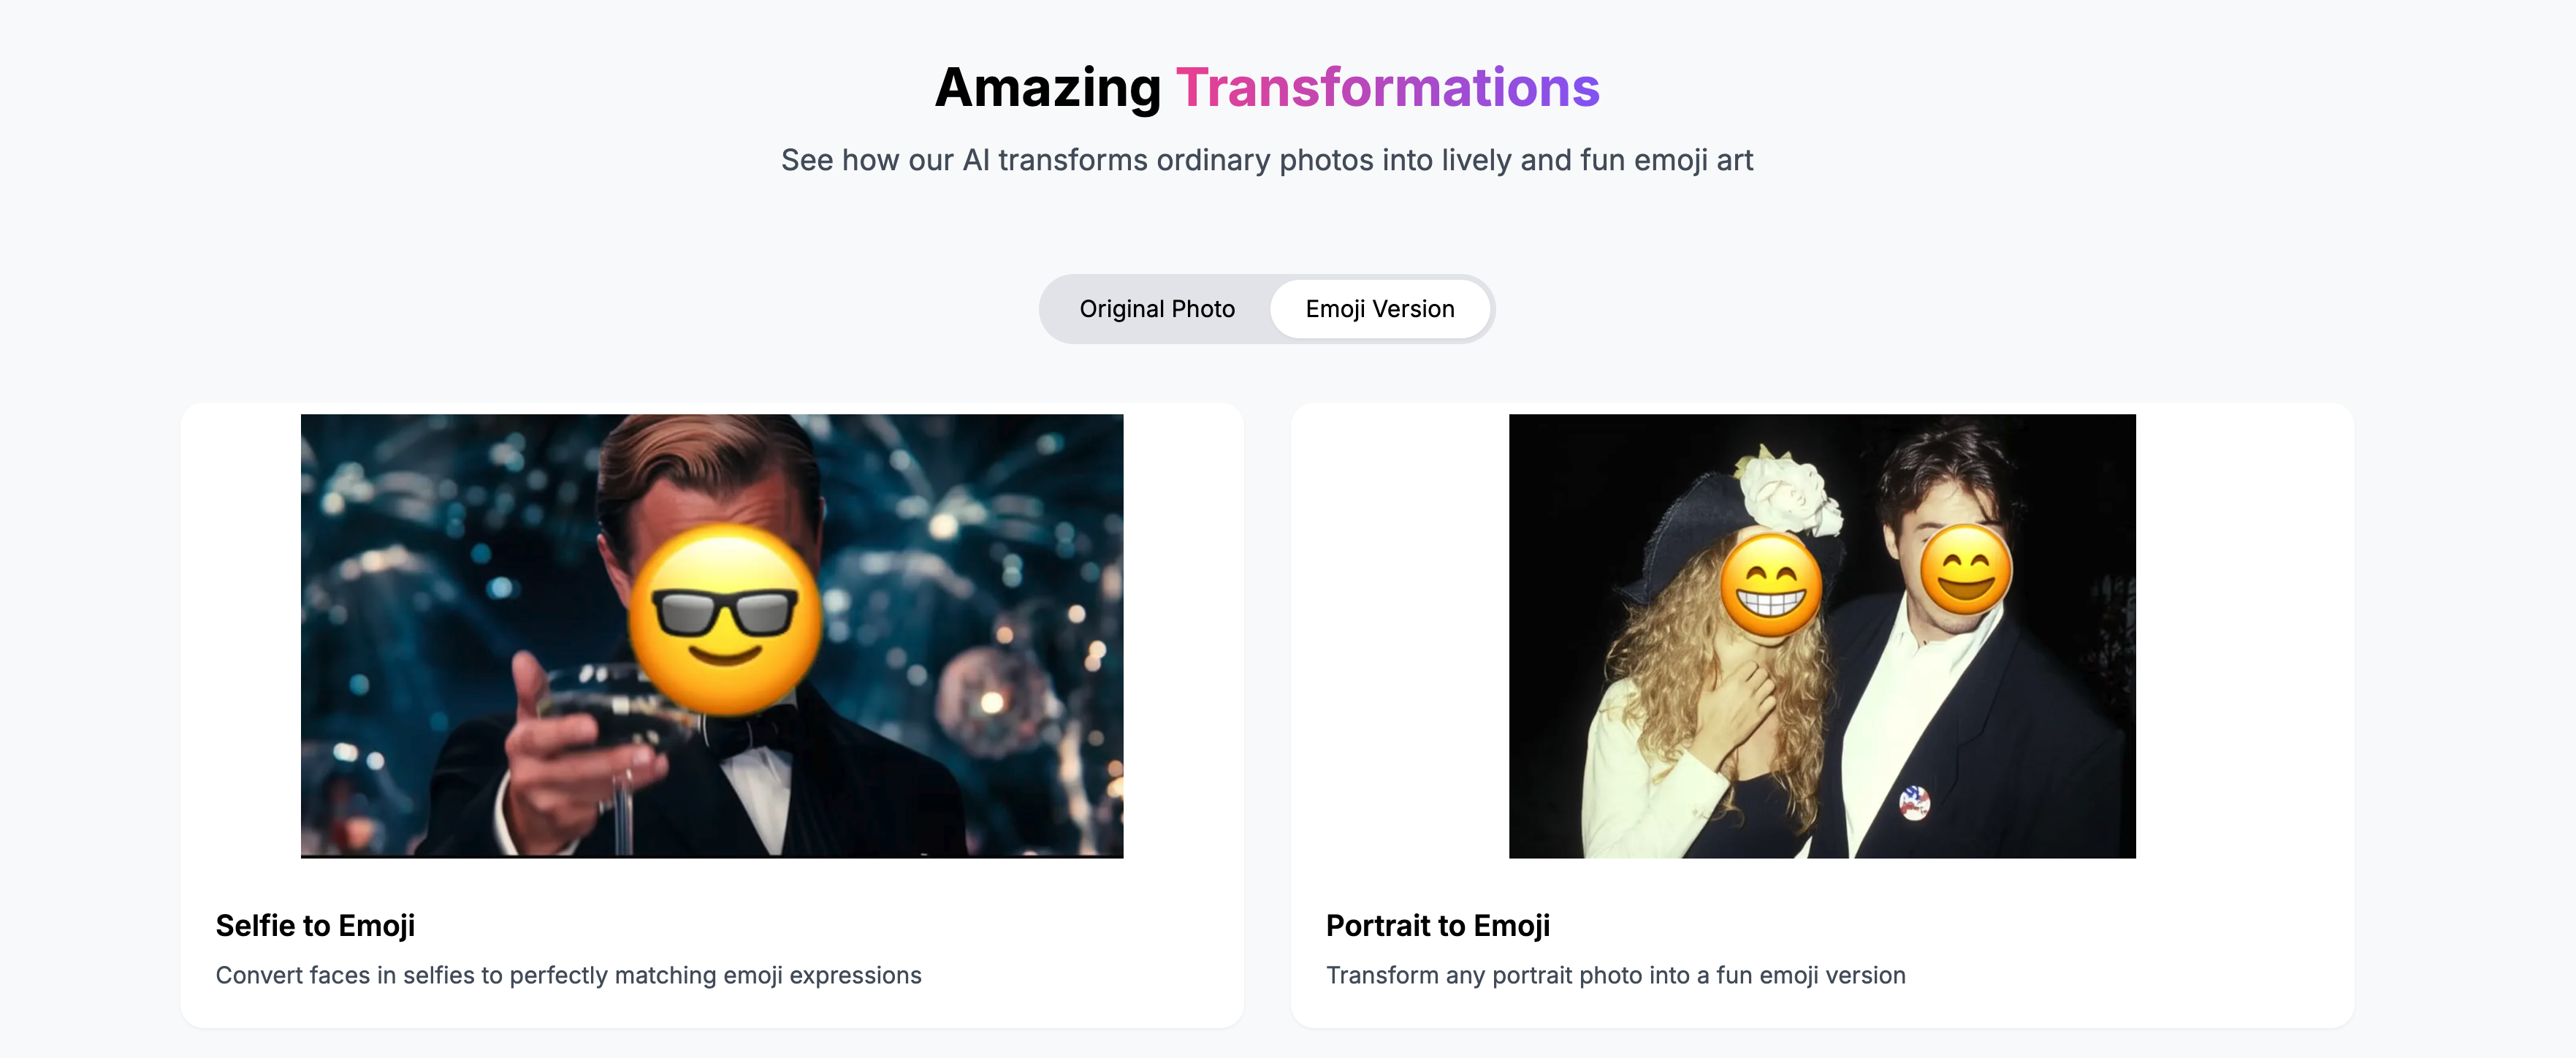Click the Portrait to Emoji title

pos(1437,926)
